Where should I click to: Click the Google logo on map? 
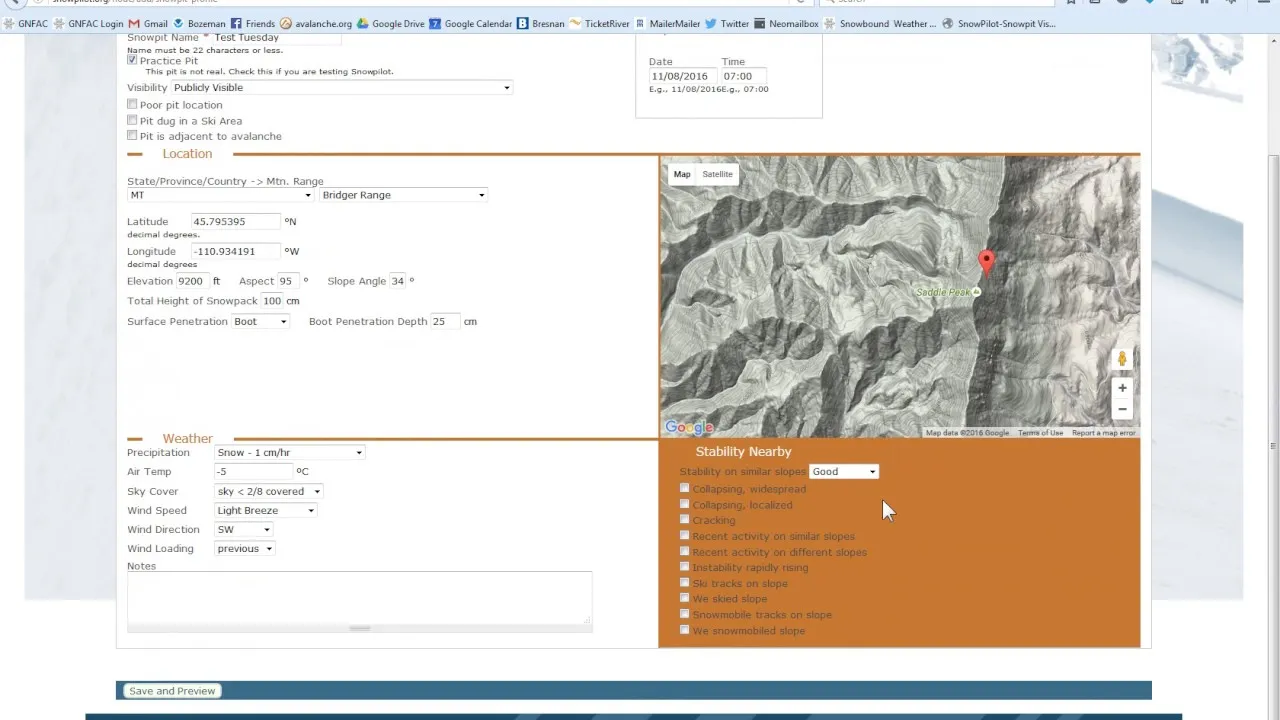(x=689, y=427)
